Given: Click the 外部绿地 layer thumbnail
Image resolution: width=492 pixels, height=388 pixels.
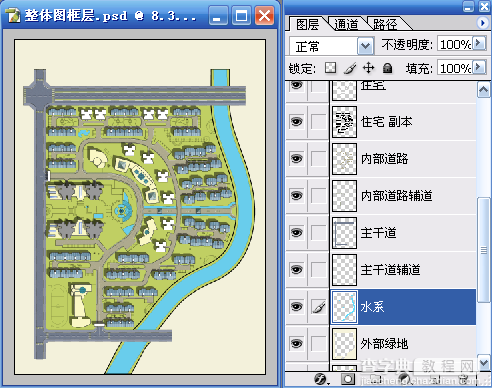Looking at the screenshot, I should [x=344, y=344].
